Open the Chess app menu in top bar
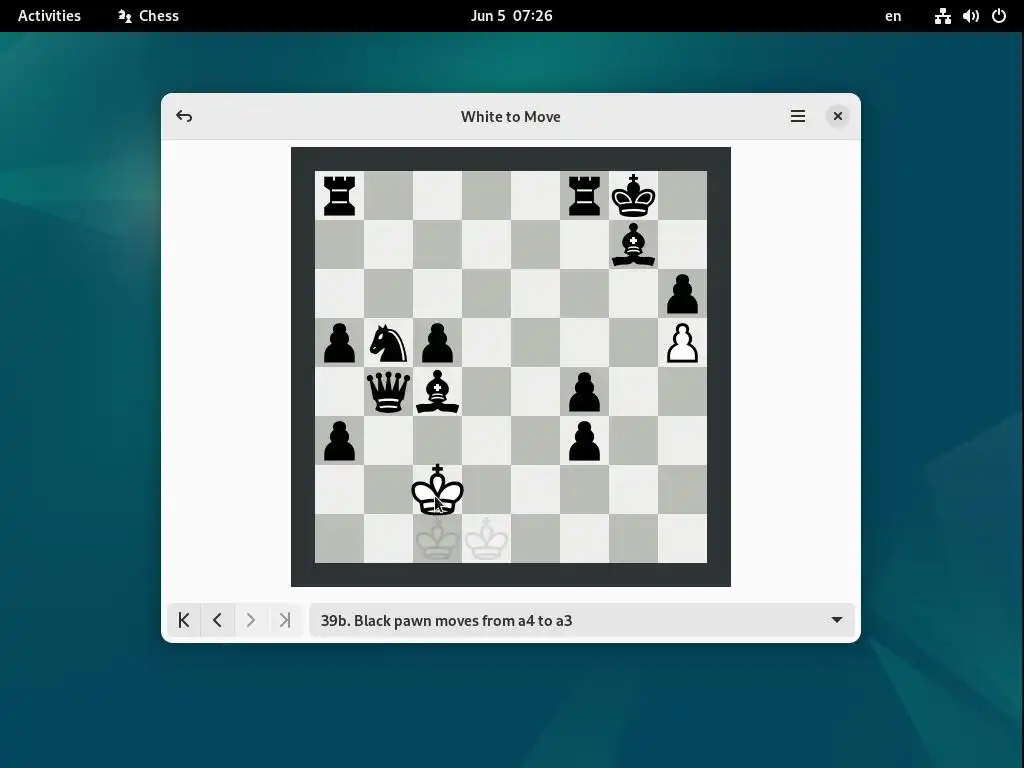The height and width of the screenshot is (768, 1024). tap(148, 16)
